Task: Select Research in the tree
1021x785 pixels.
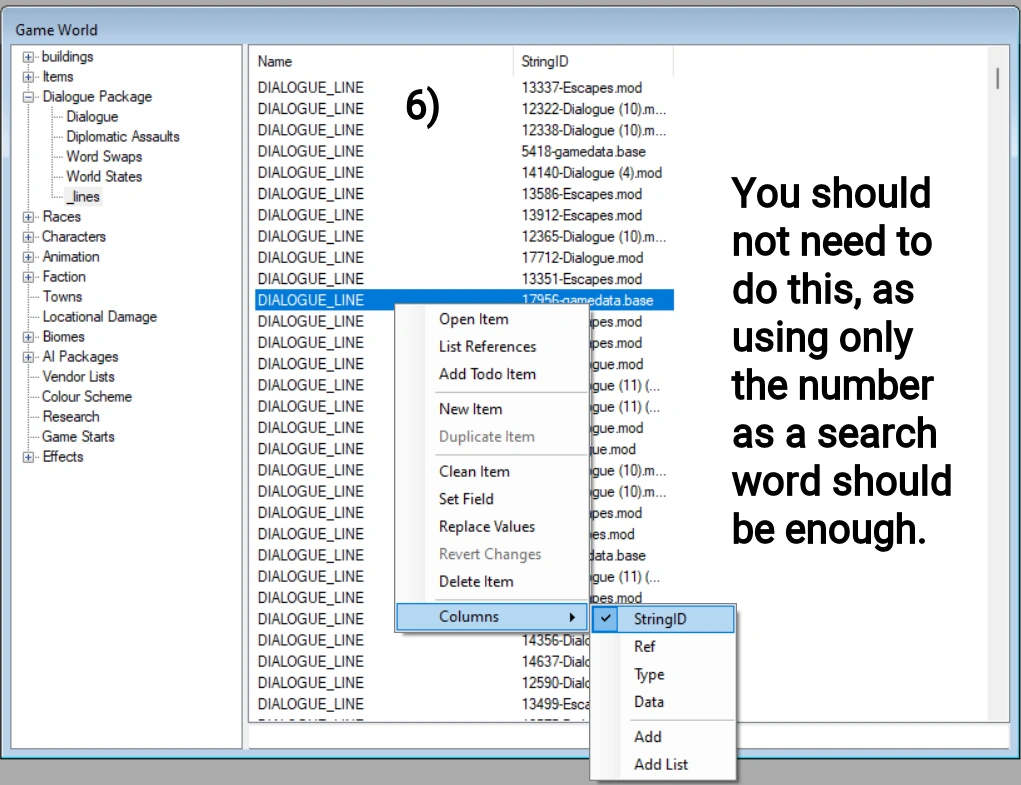Action: pyautogui.click(x=71, y=417)
